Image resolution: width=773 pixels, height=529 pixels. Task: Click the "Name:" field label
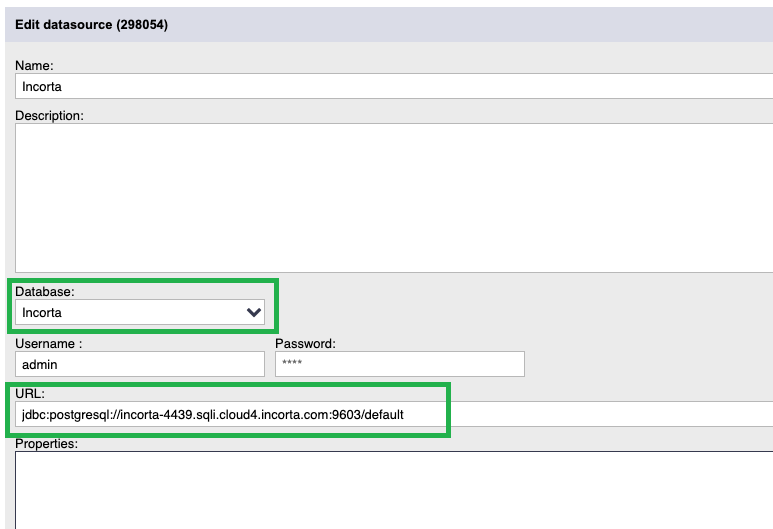point(34,66)
